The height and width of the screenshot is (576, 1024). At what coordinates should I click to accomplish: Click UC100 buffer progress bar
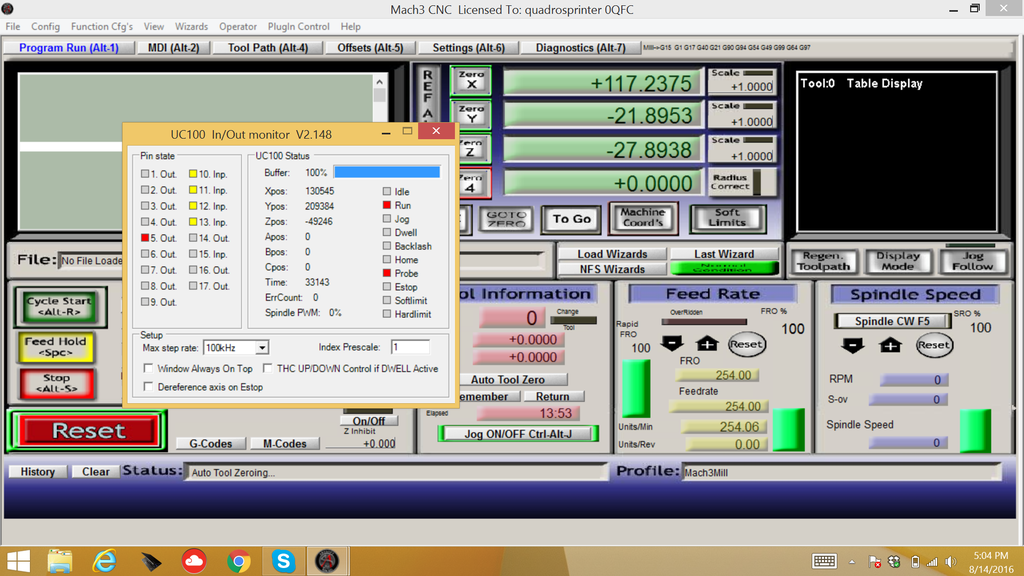pyautogui.click(x=387, y=172)
